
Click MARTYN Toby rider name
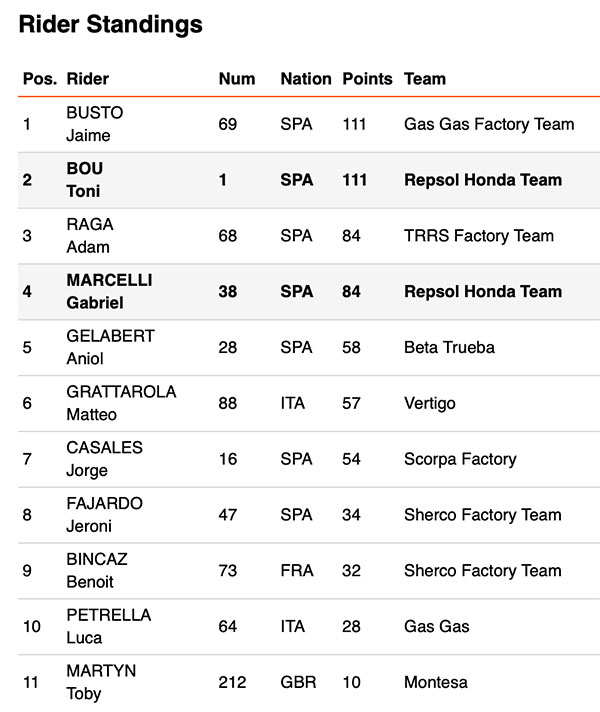[101, 682]
